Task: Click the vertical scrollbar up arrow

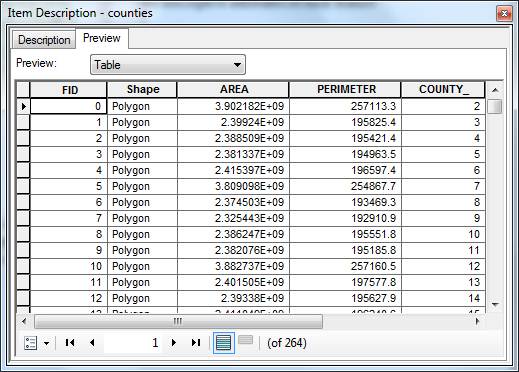Action: tap(495, 90)
